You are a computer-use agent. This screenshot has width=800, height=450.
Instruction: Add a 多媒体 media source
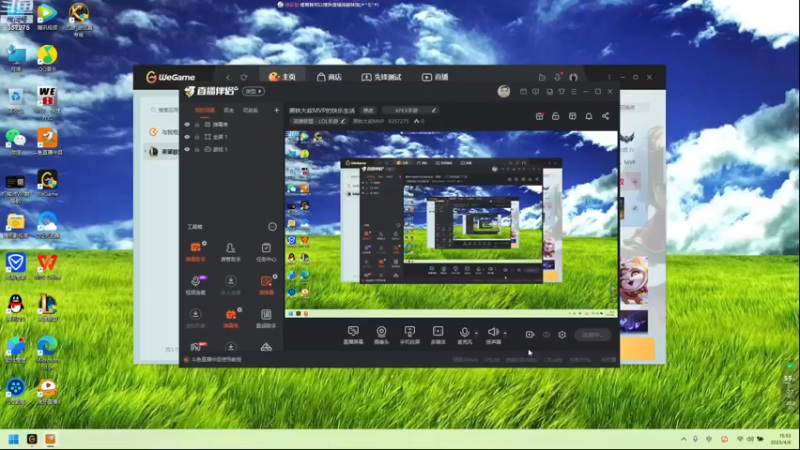(438, 335)
